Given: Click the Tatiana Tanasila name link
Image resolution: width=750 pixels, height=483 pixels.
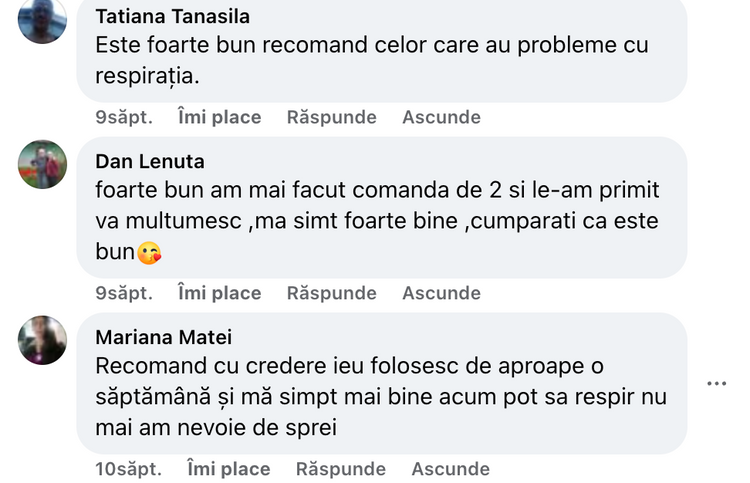Looking at the screenshot, I should (172, 17).
